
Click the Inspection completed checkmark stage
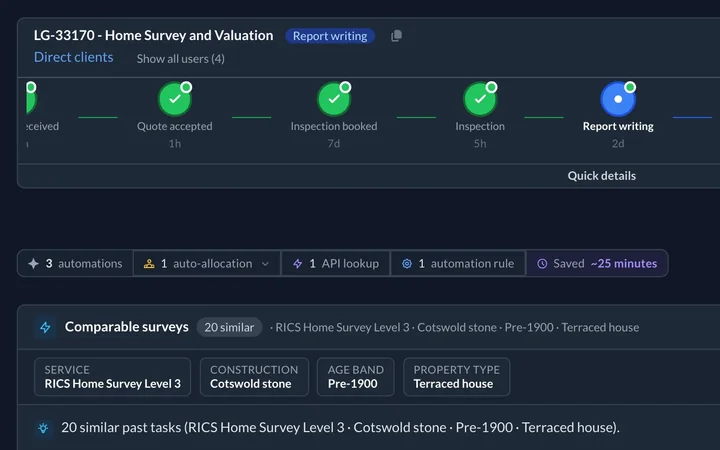(x=480, y=99)
